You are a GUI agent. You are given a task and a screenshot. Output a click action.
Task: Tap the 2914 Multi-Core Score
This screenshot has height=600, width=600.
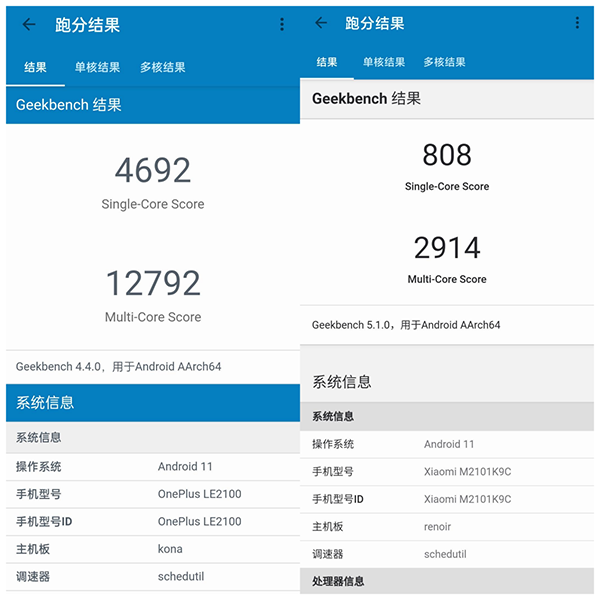447,248
